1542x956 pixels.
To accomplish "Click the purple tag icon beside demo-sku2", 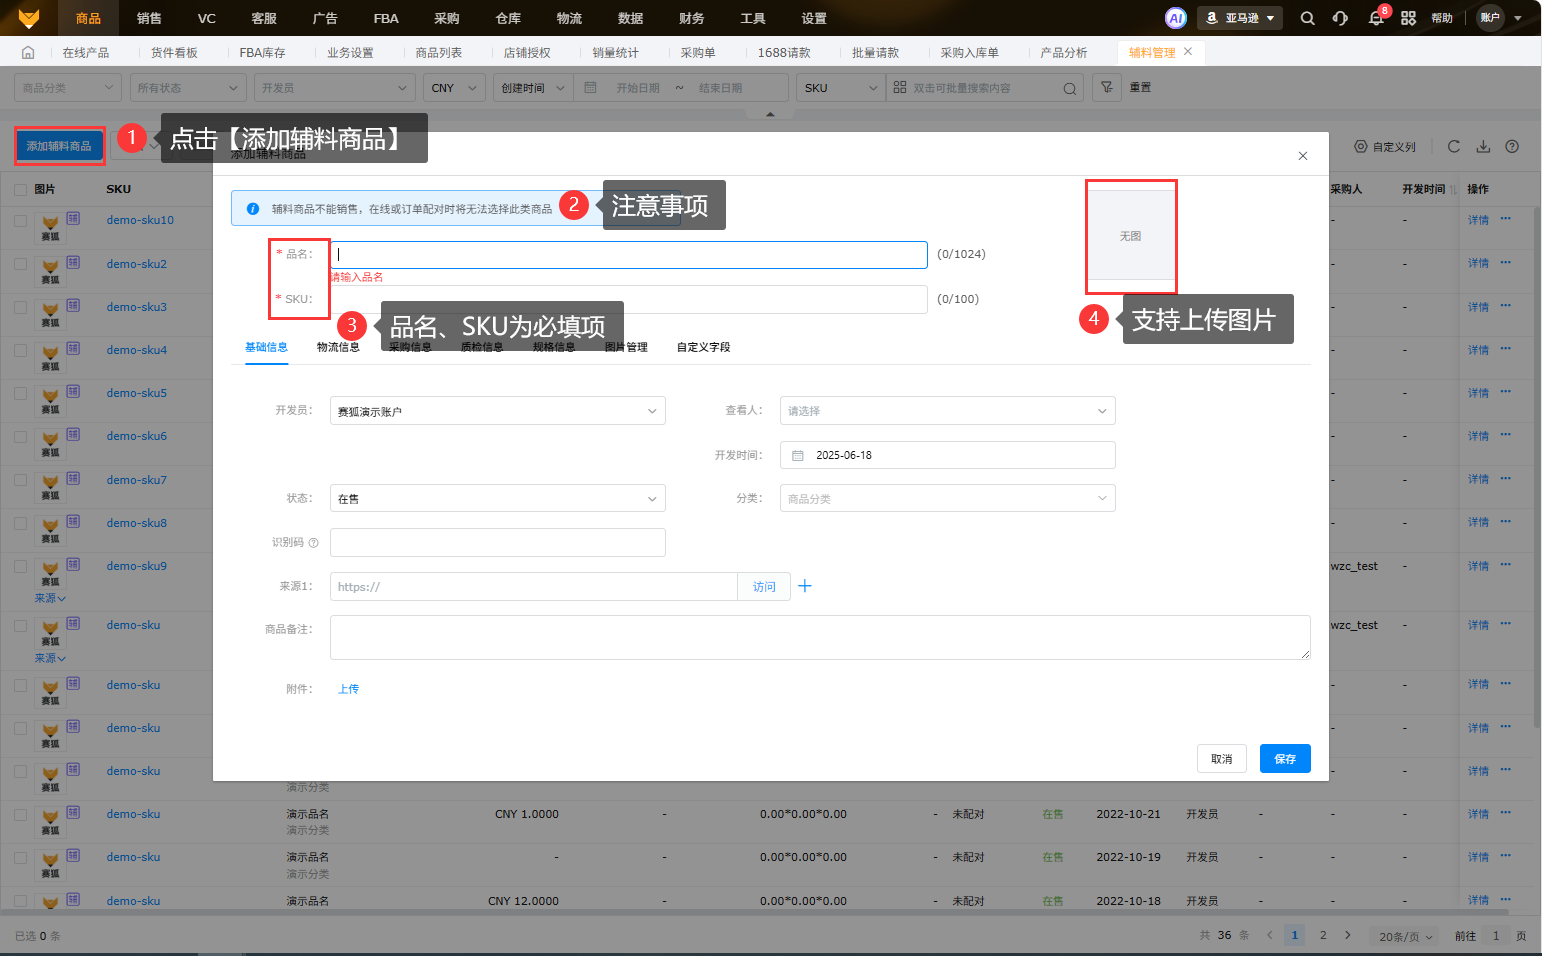I will tap(73, 262).
